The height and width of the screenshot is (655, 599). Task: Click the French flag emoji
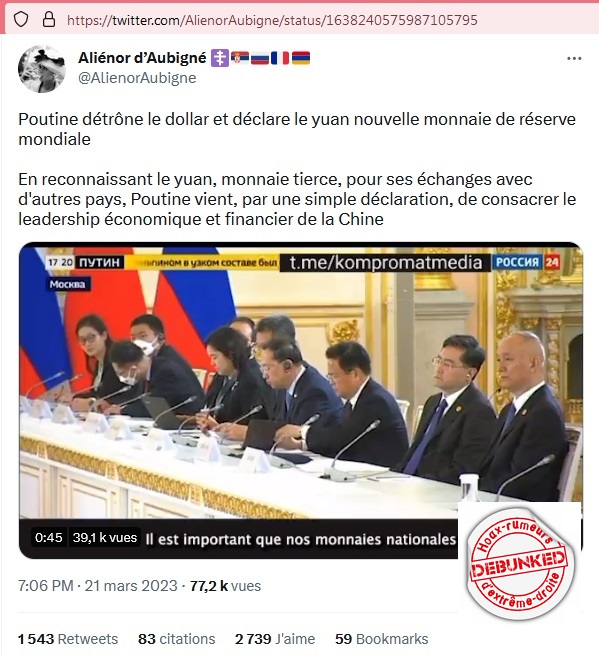pyautogui.click(x=280, y=58)
